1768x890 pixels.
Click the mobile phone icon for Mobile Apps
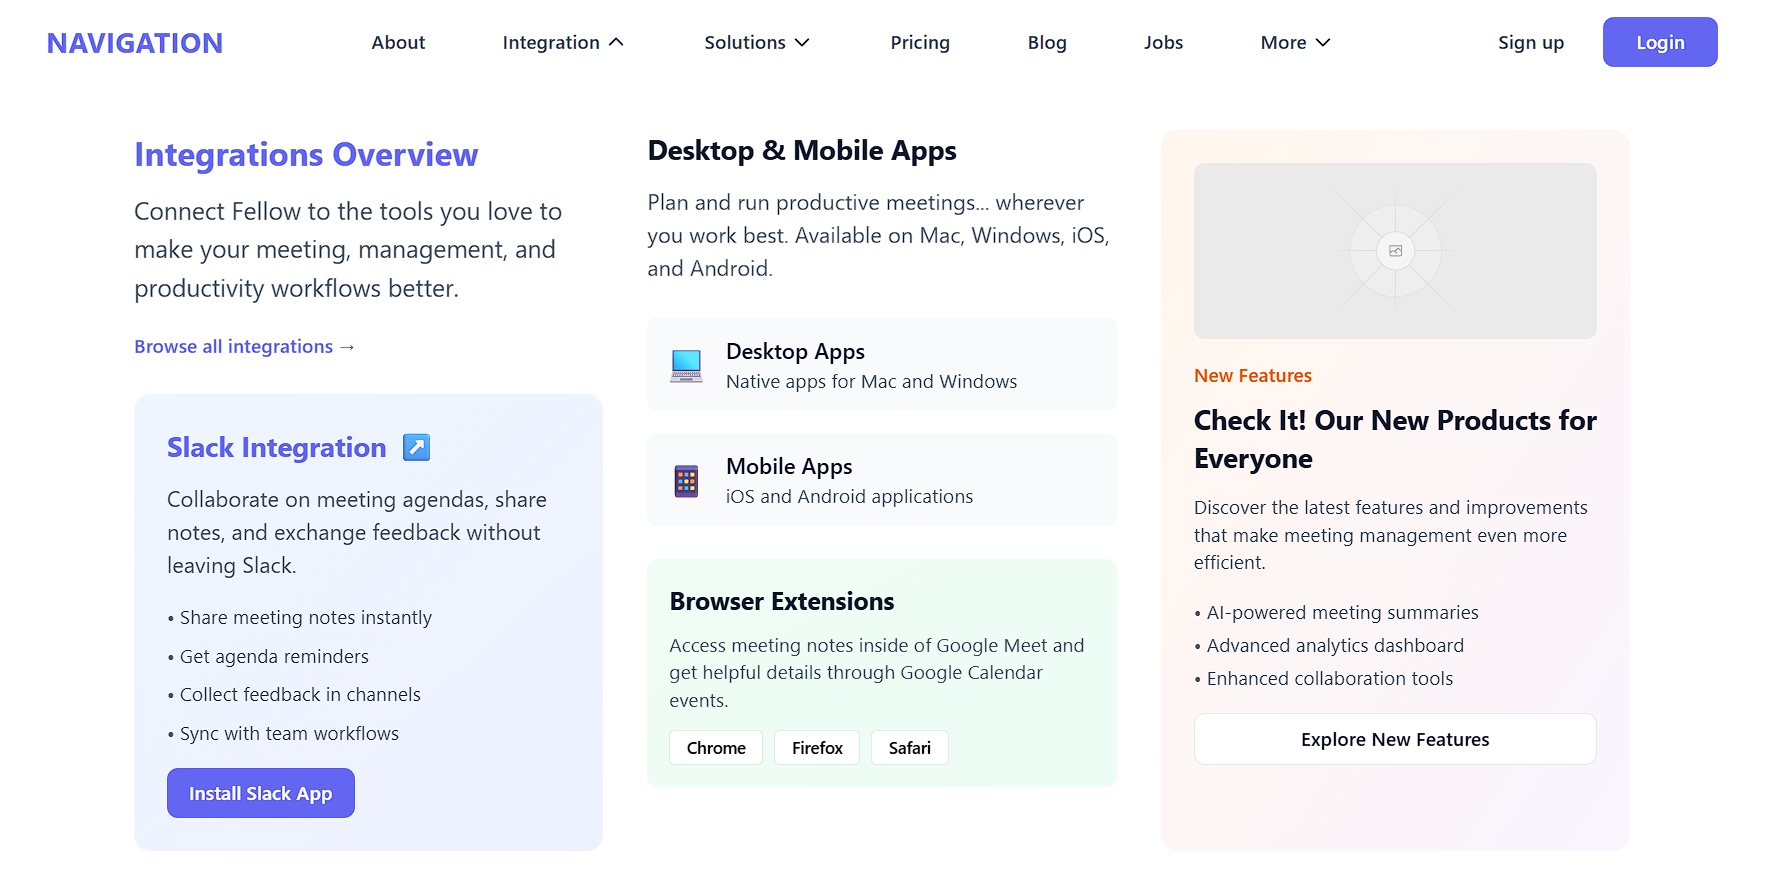(686, 481)
